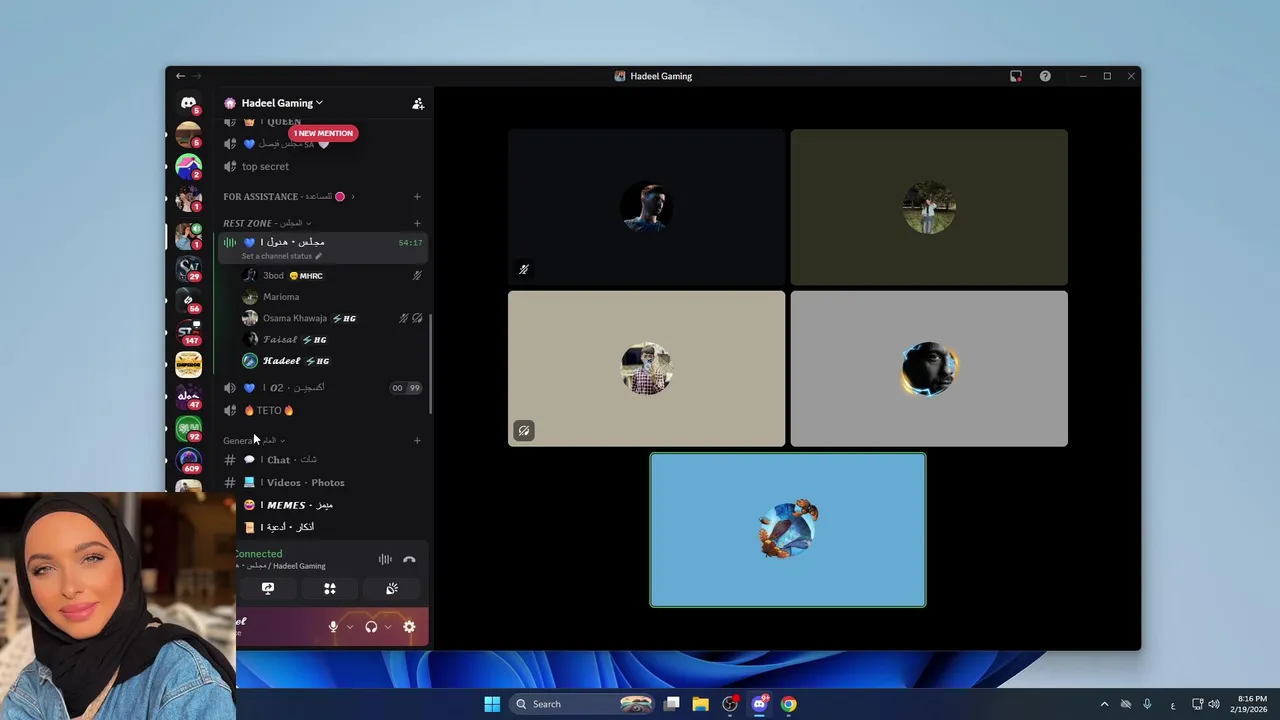
Task: Jump to the 1 NEW MENTION pill
Action: [x=323, y=133]
